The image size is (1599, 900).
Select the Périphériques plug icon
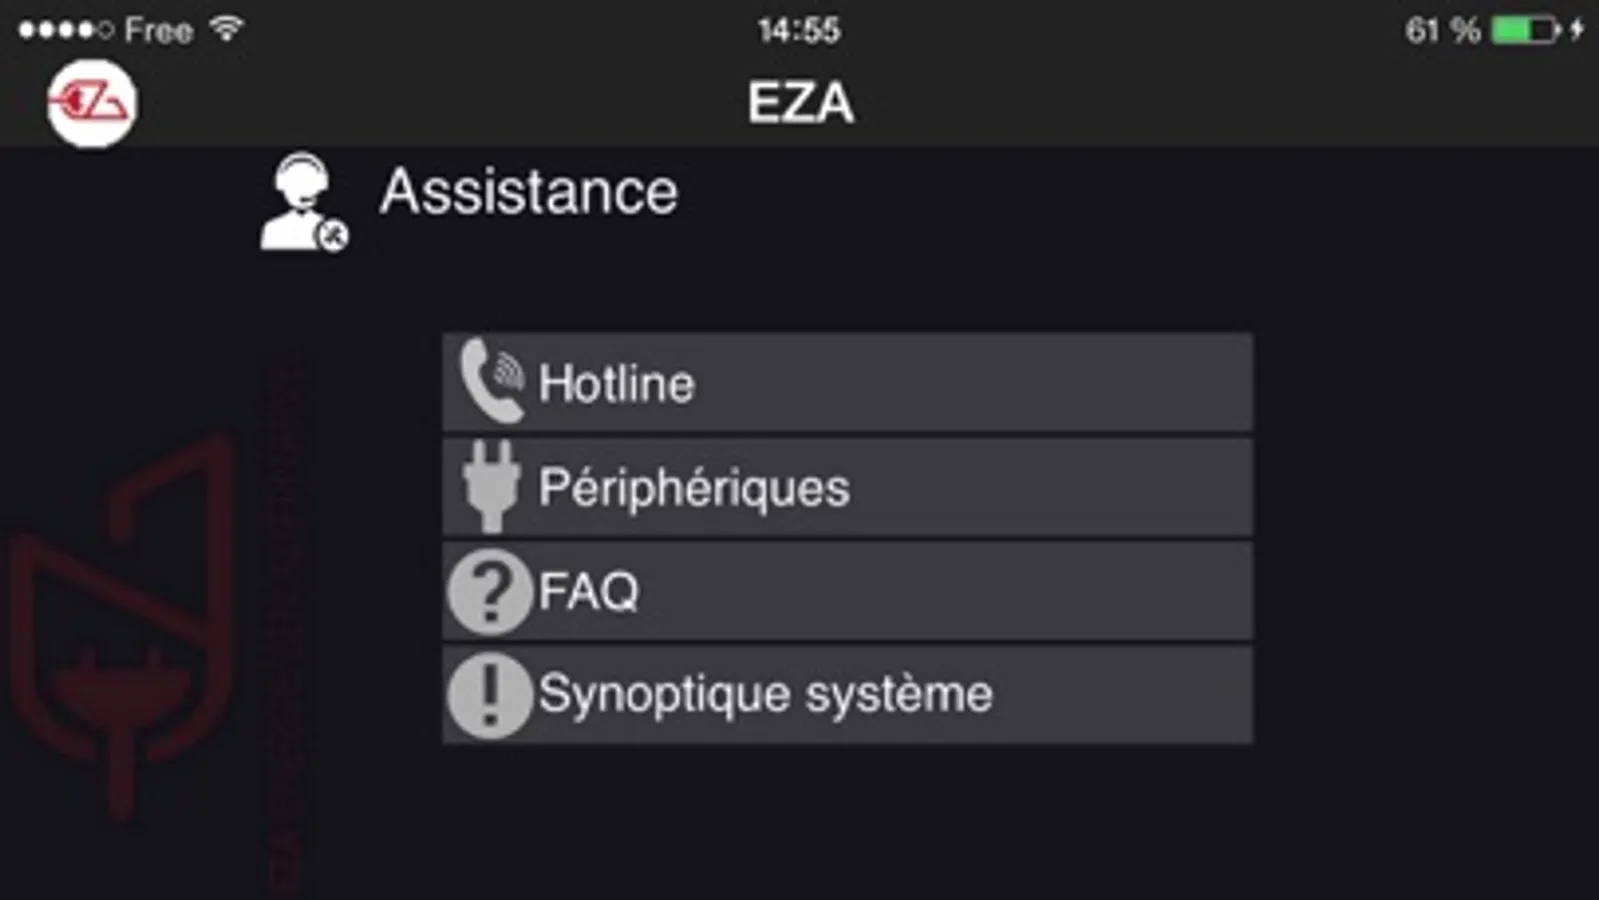[x=491, y=486]
